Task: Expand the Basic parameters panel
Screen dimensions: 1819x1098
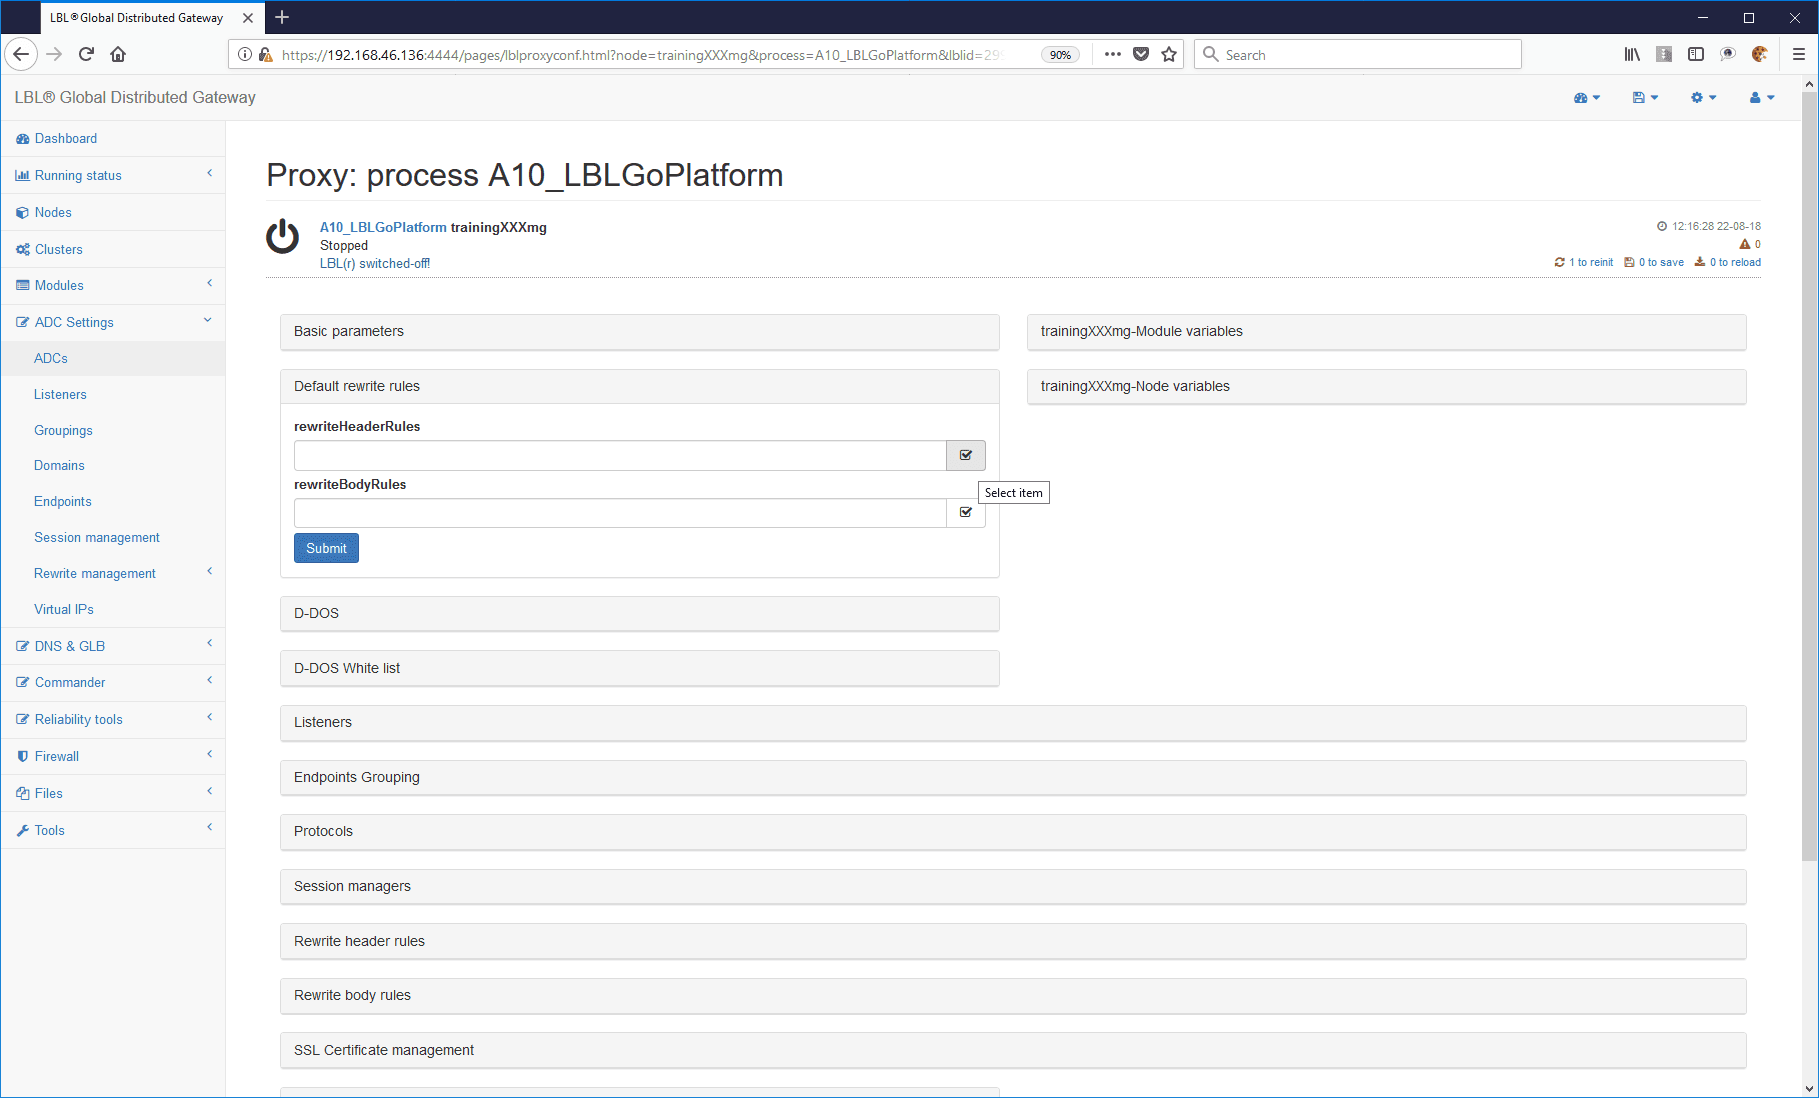Action: click(x=640, y=332)
